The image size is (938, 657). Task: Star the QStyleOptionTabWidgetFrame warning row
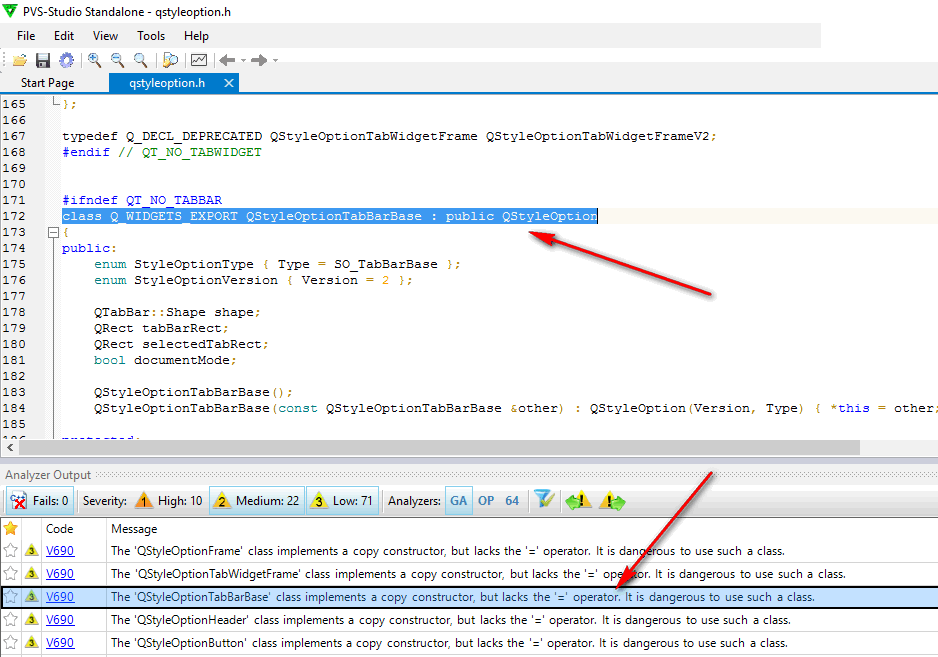(x=10, y=573)
